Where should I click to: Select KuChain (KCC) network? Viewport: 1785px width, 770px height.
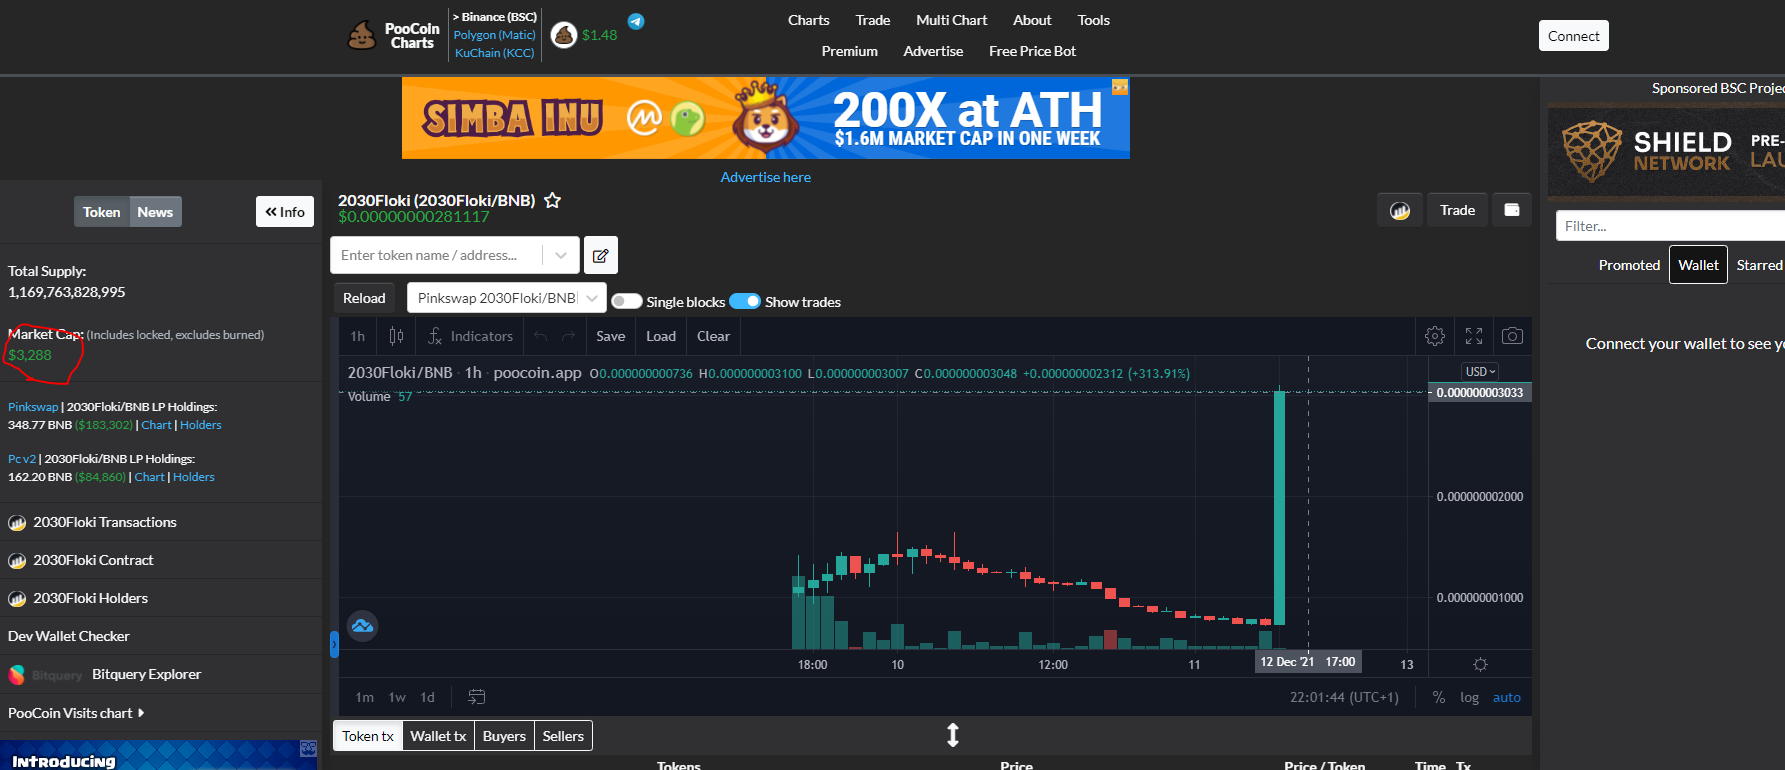pos(494,53)
